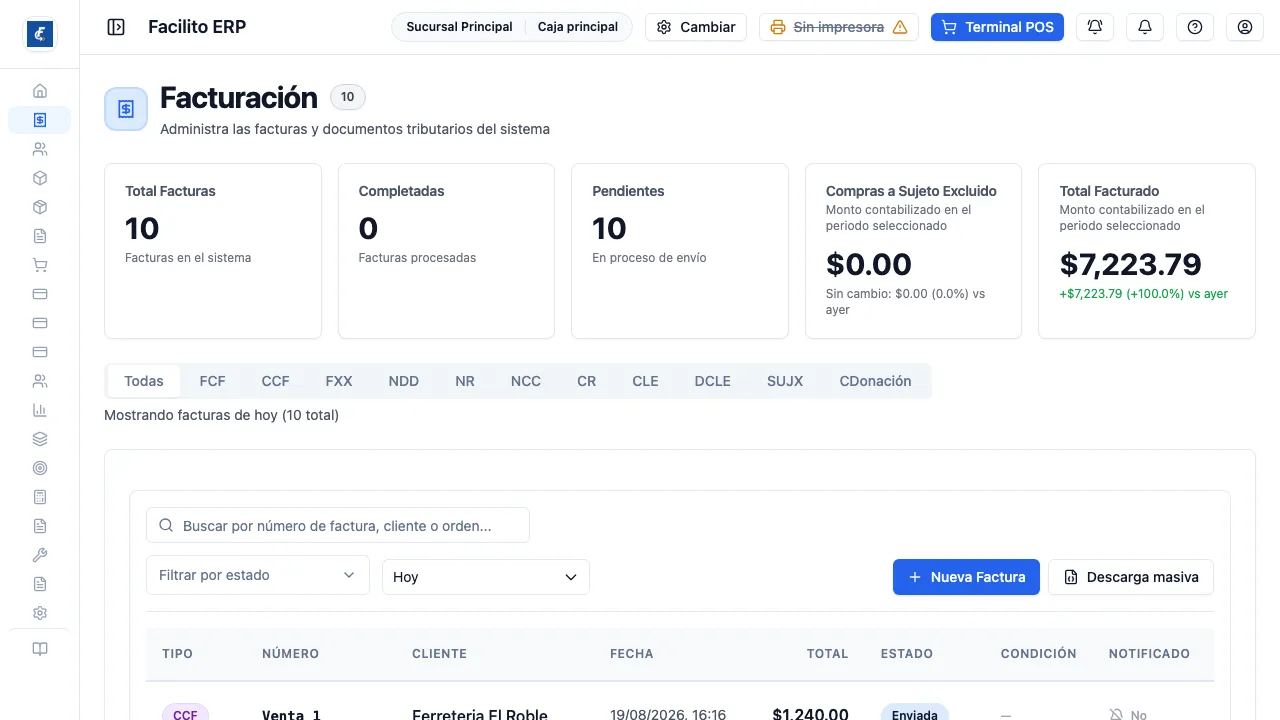Select the DCLE tab
1280x720 pixels.
(713, 381)
